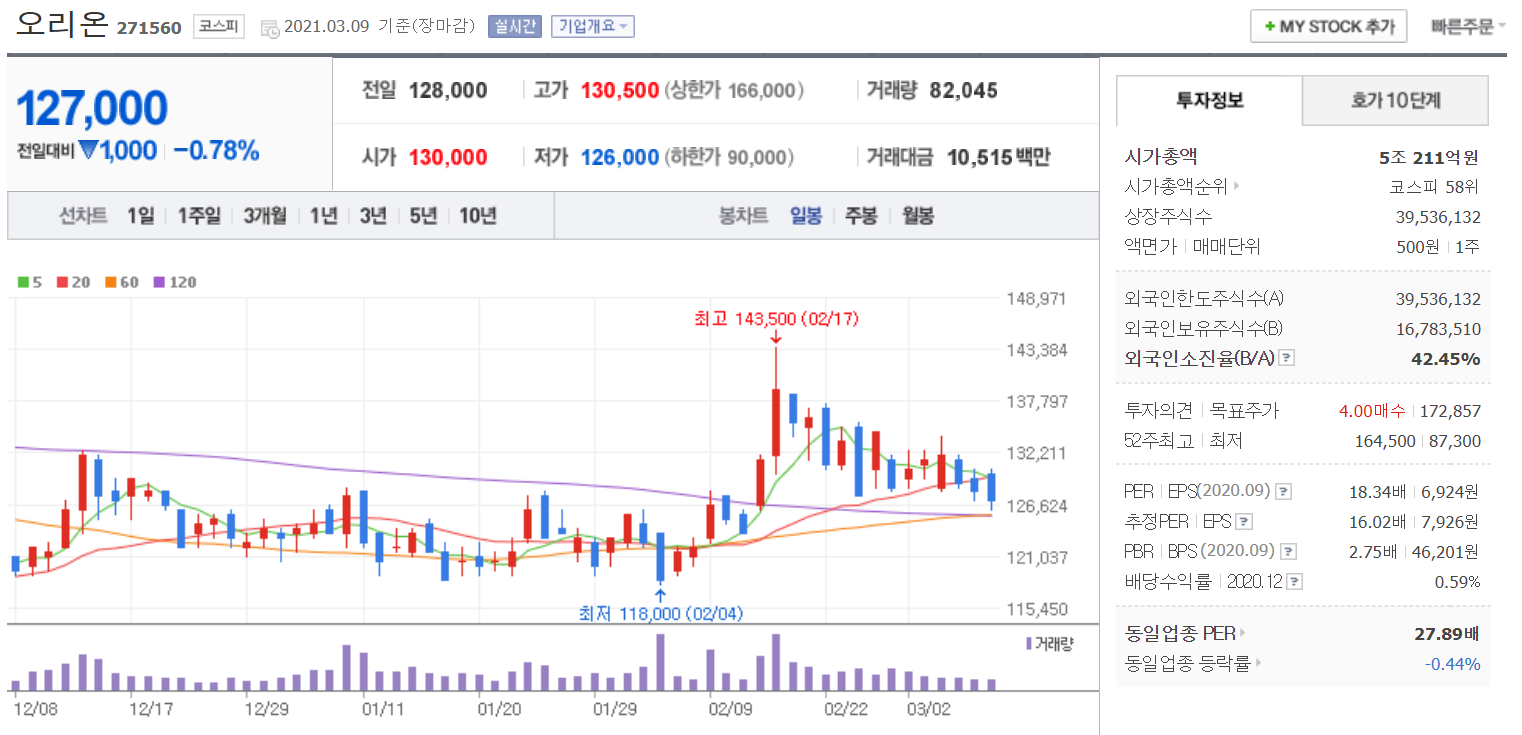
Task: Click the purple 120-day moving average legend marker
Action: click(x=160, y=283)
